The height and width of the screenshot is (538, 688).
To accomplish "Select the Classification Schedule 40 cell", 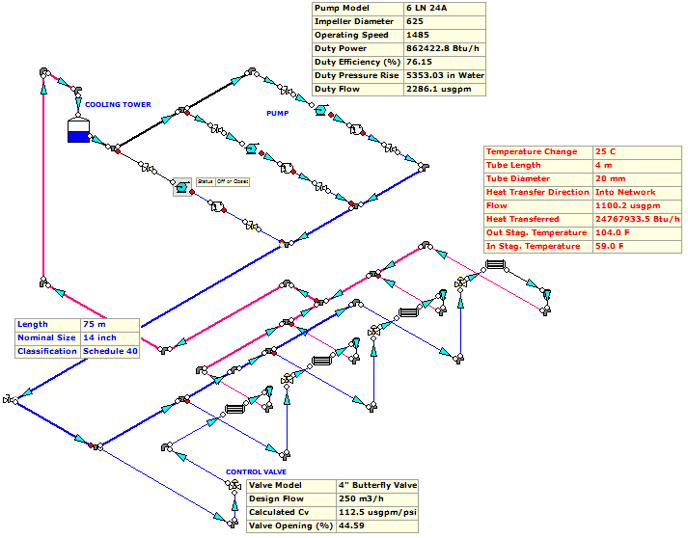I will (110, 351).
